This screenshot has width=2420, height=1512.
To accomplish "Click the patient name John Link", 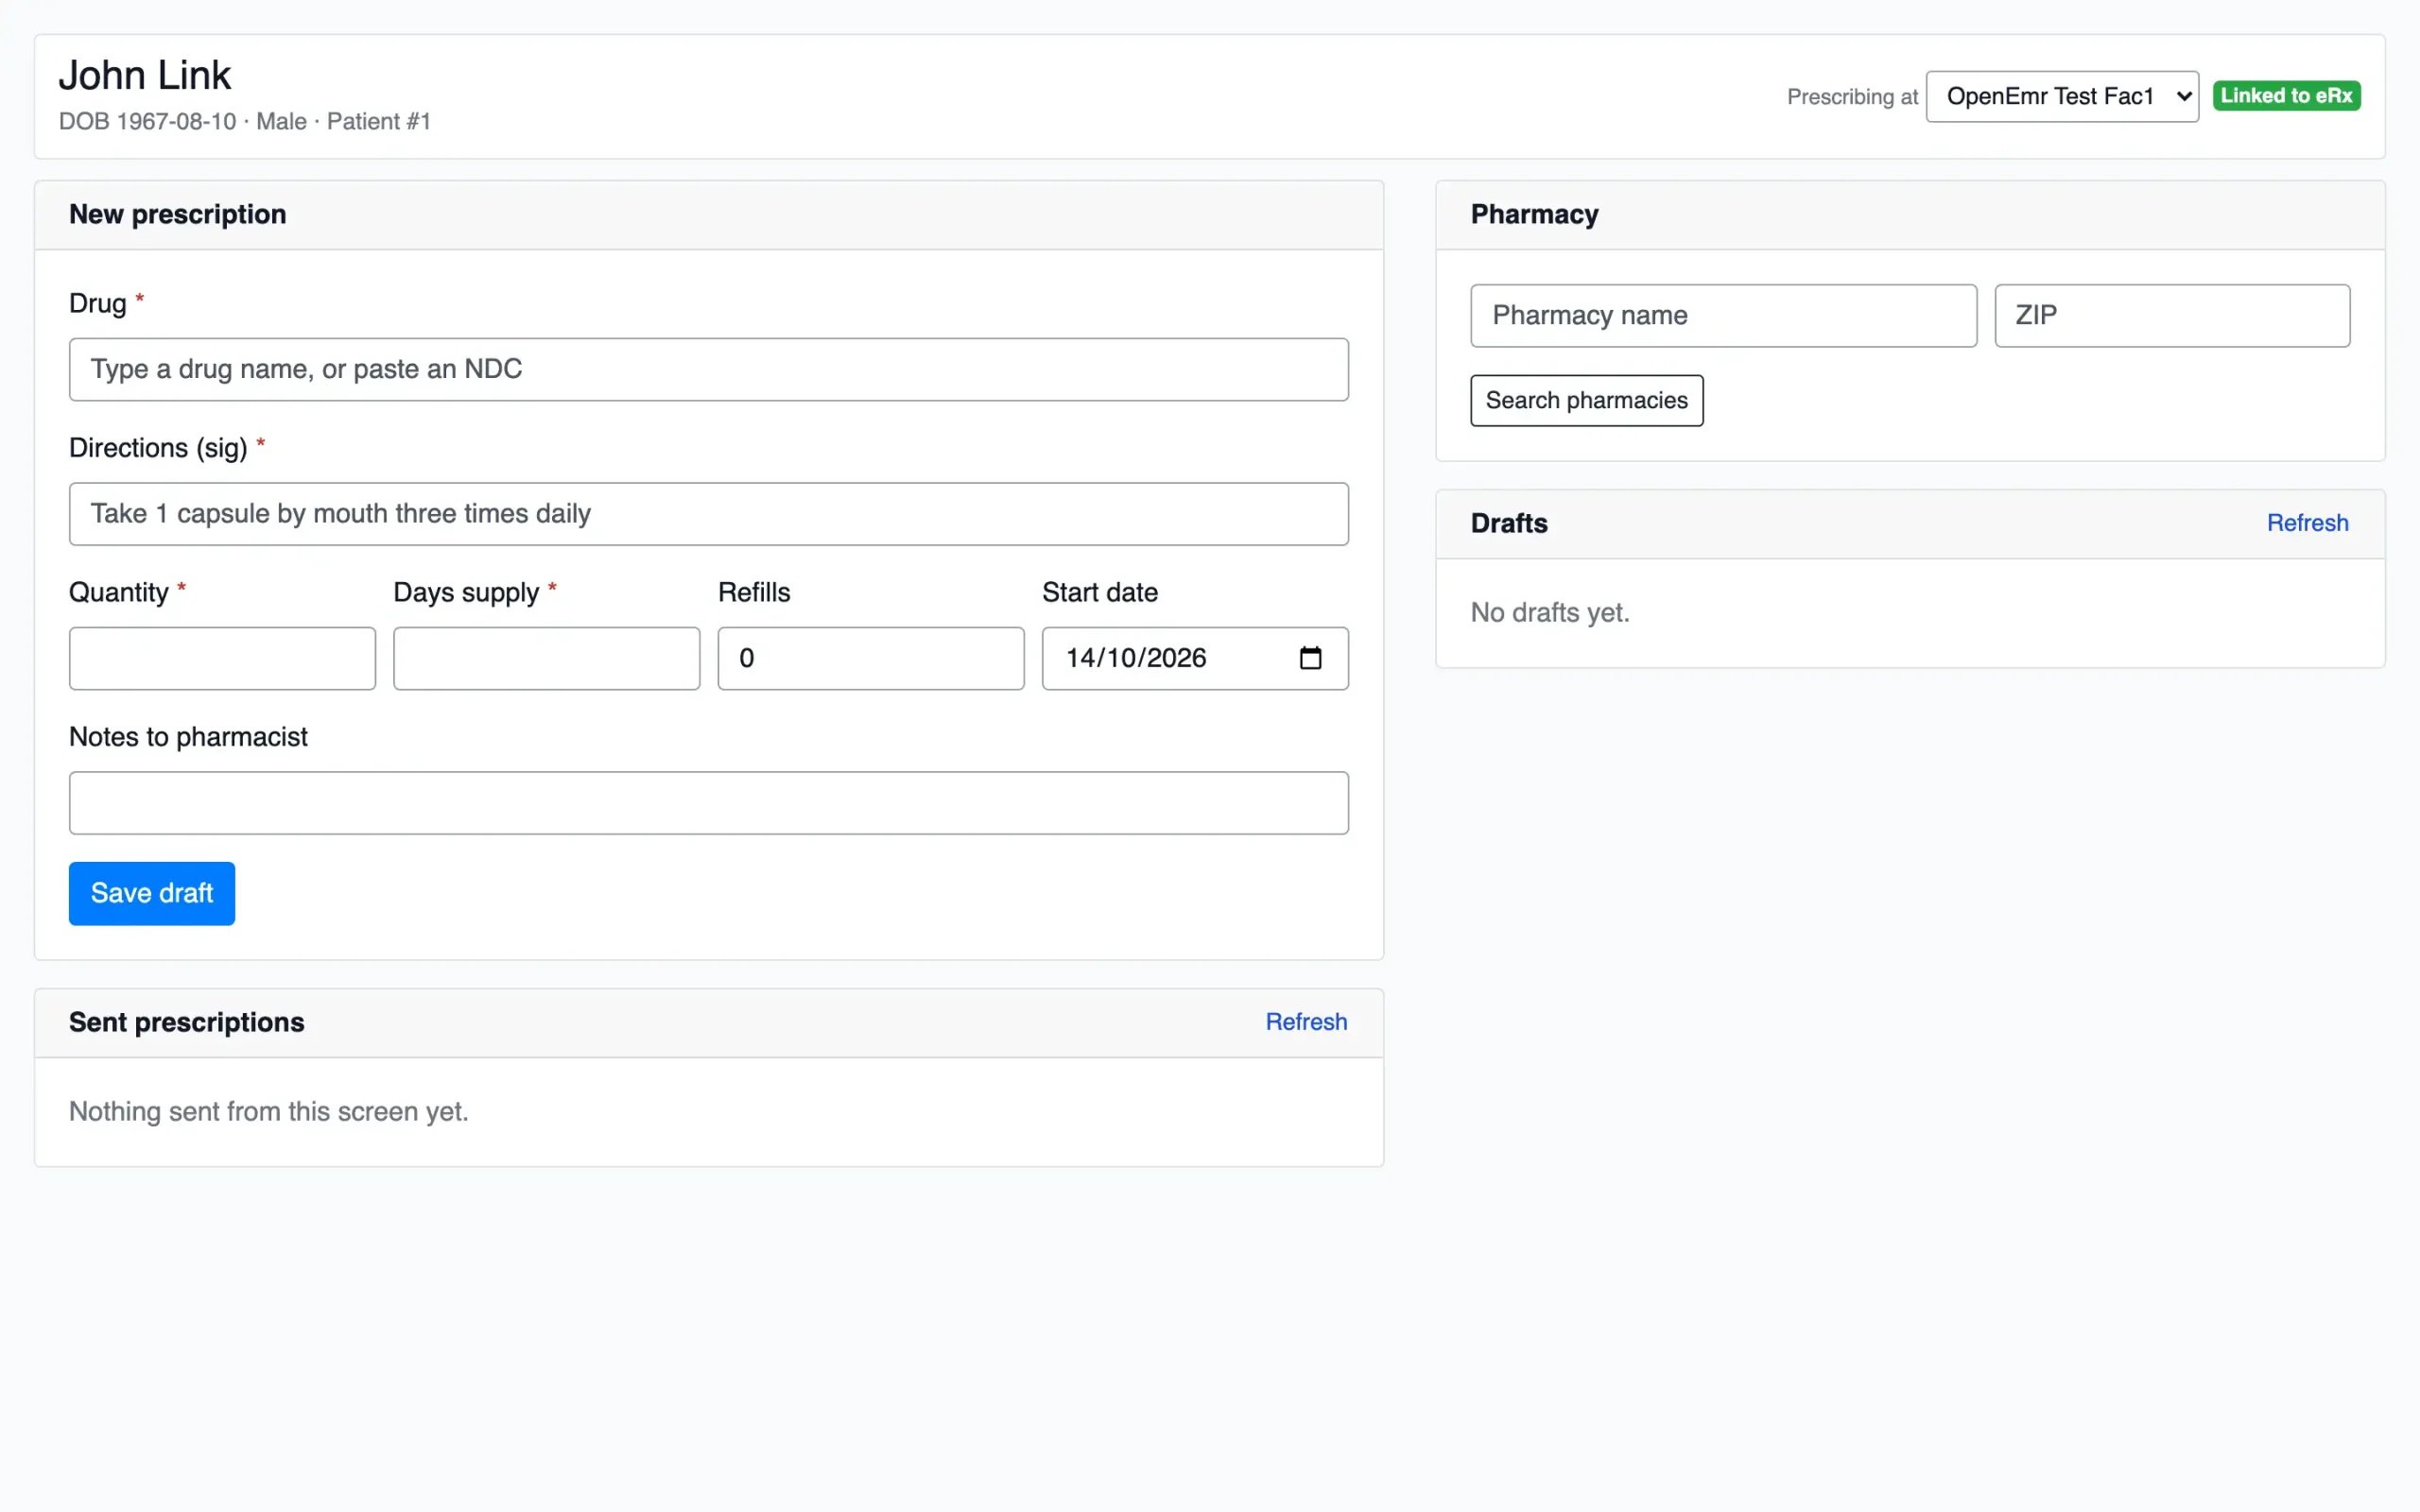I will (145, 75).
